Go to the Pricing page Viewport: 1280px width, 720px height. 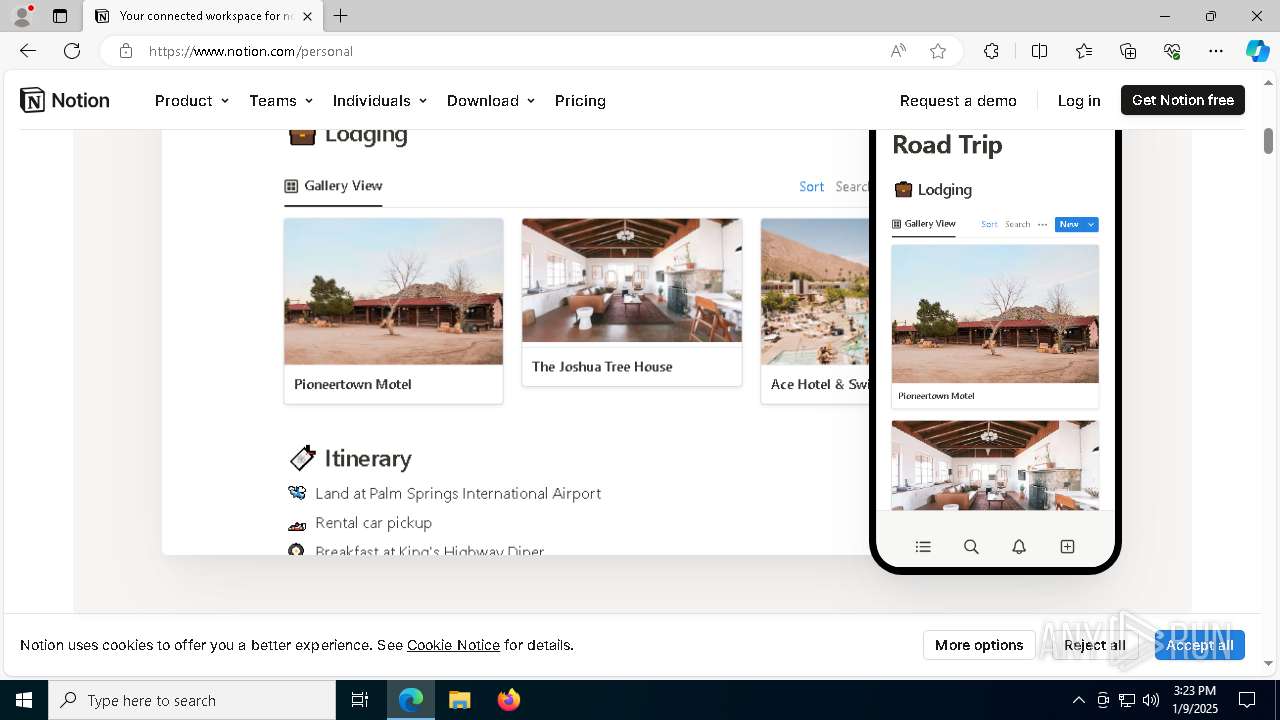point(580,100)
